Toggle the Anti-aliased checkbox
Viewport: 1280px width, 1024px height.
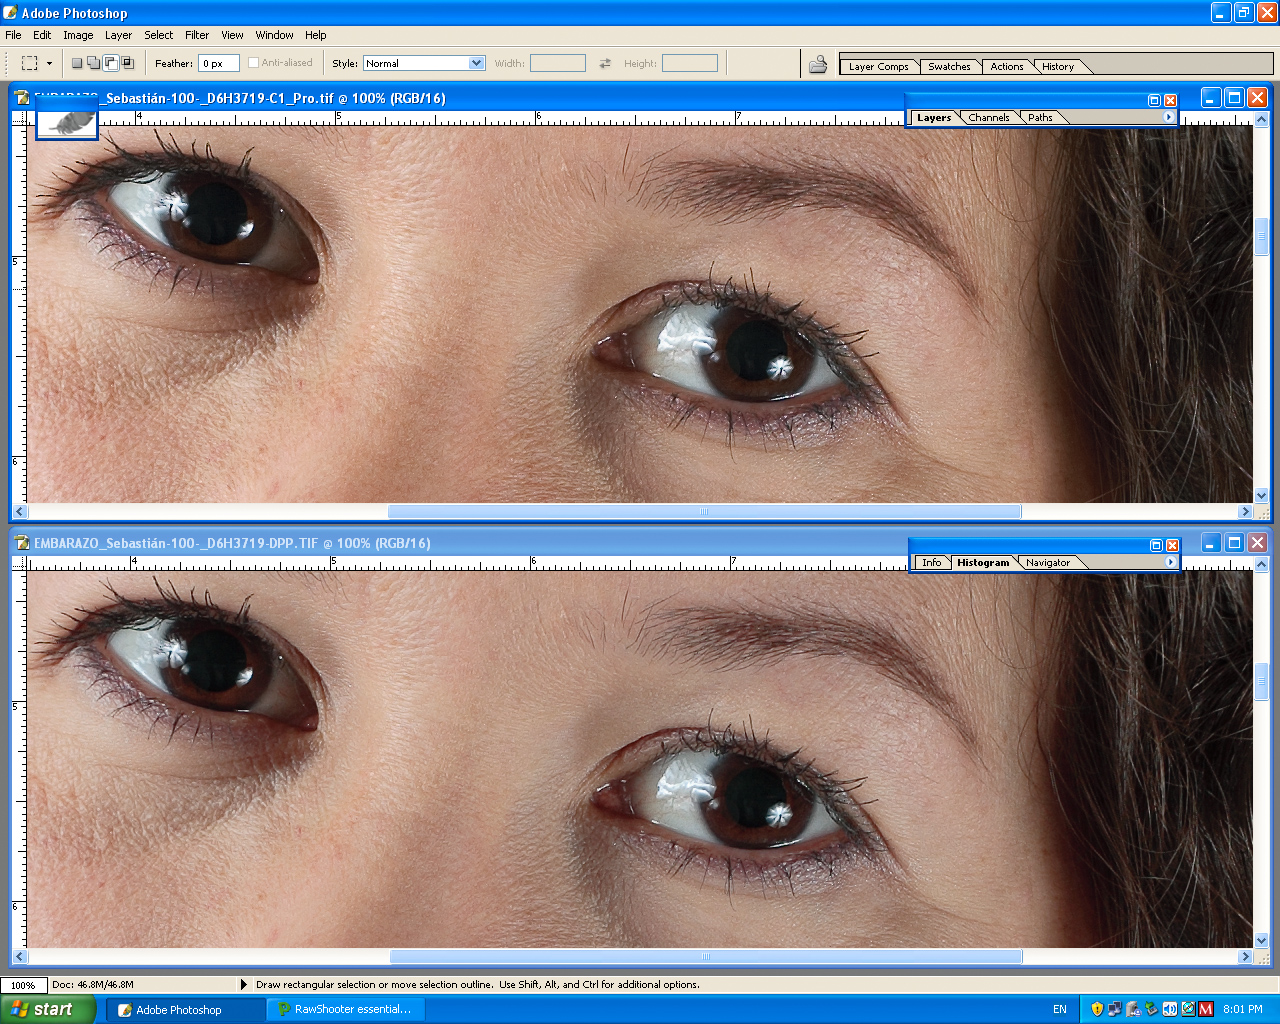point(253,62)
